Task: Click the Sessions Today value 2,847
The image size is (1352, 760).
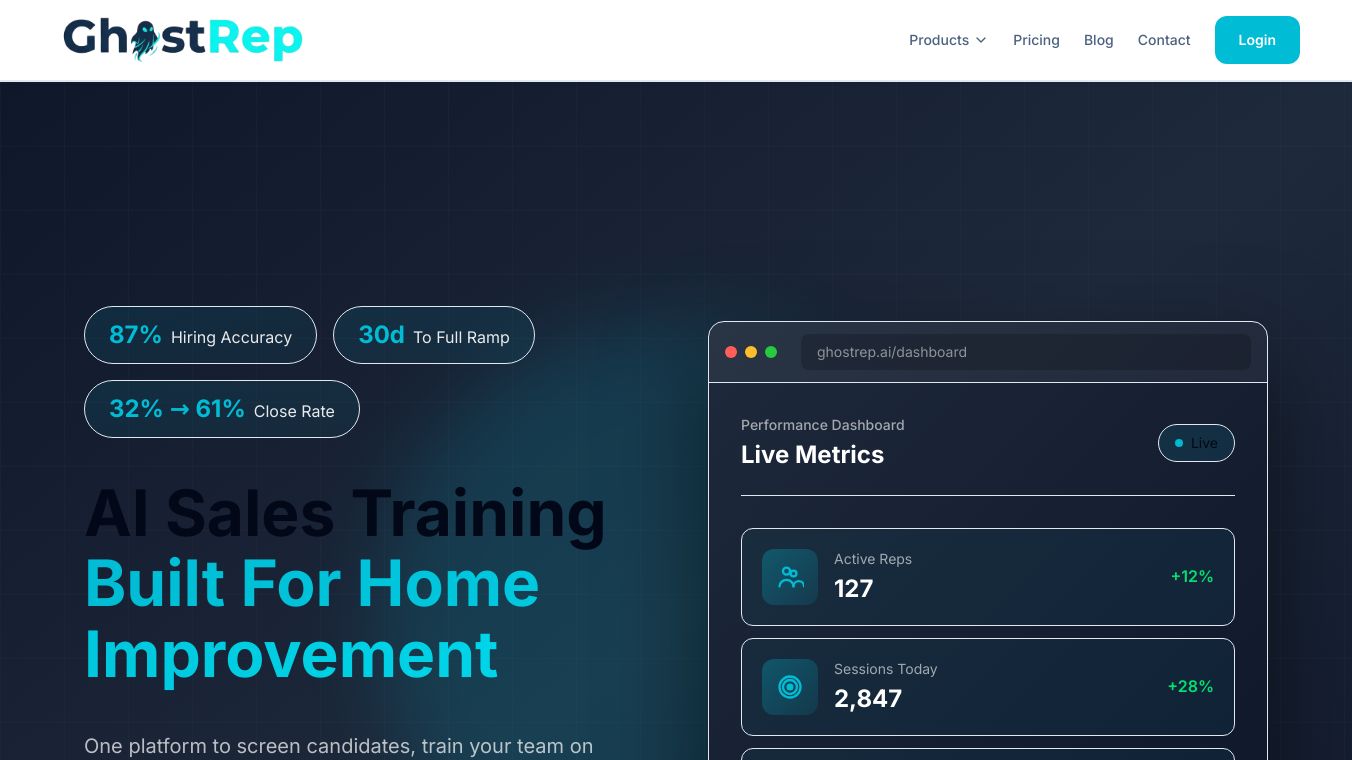Action: [x=868, y=699]
